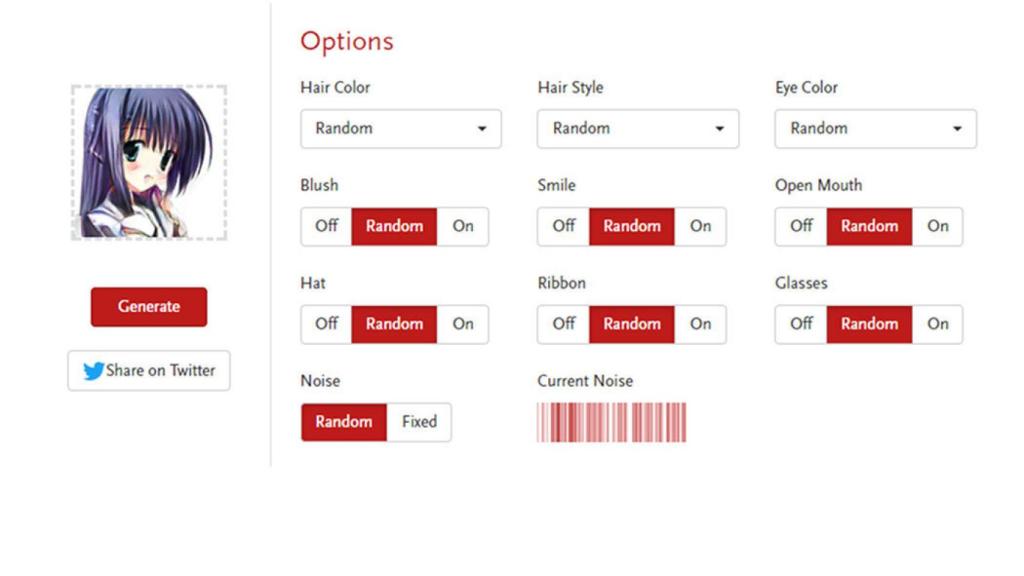Set Glasses to Off

click(801, 324)
